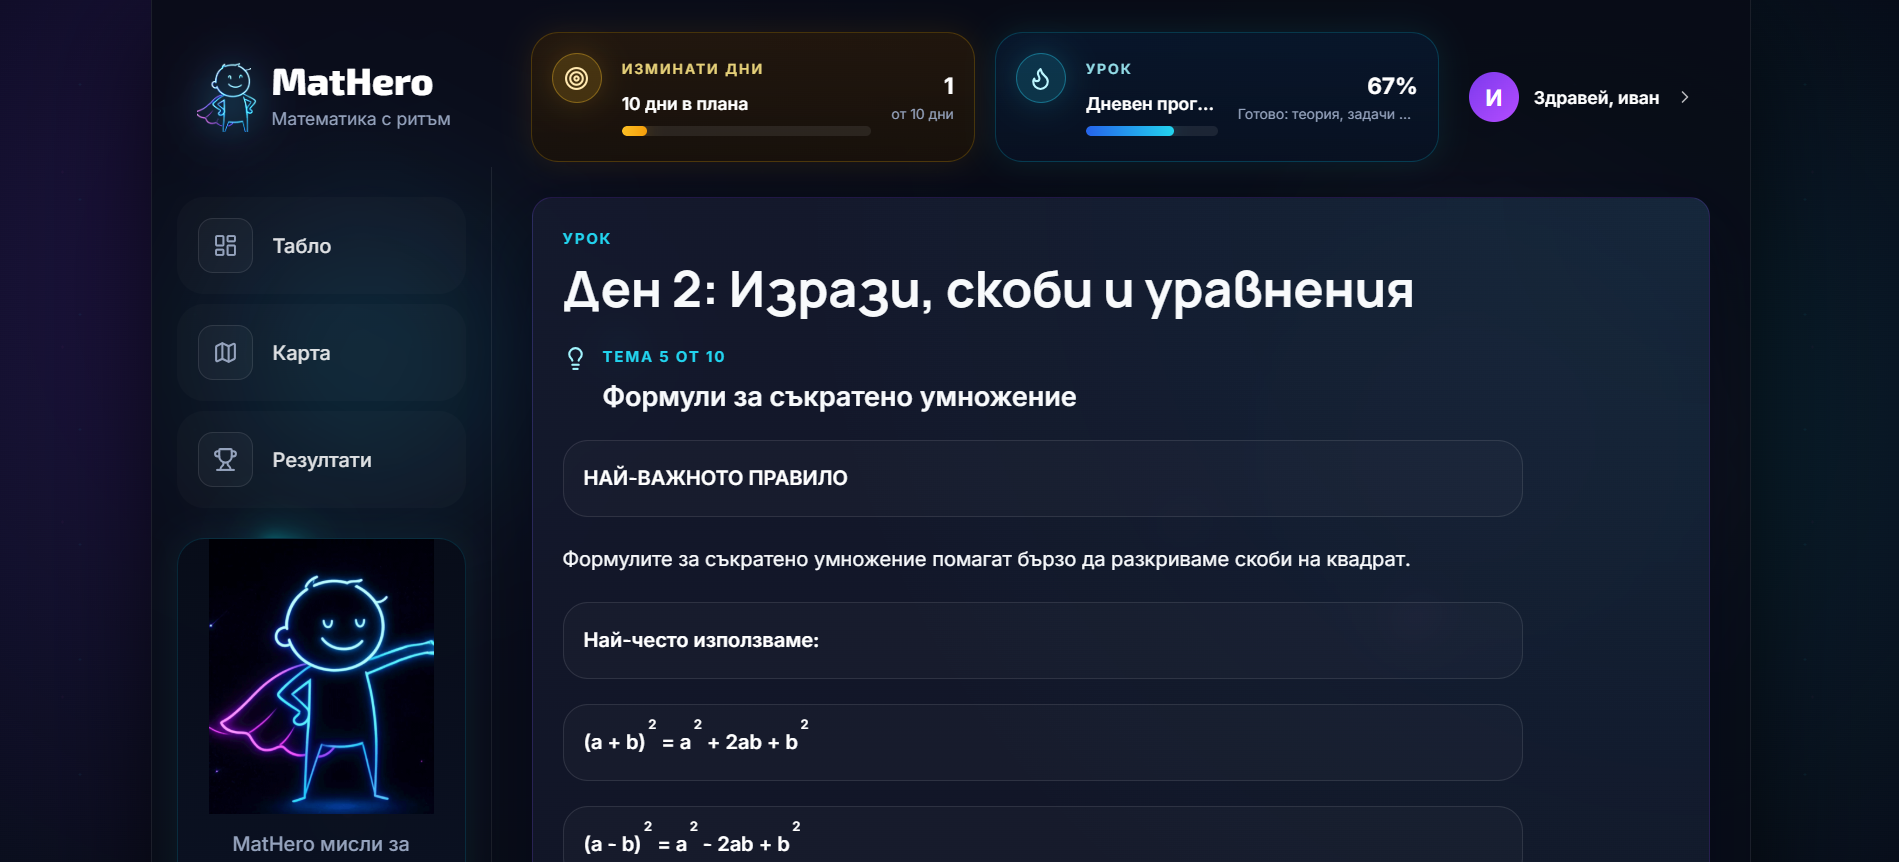Image resolution: width=1899 pixels, height=862 pixels.
Task: Open the Табло menu item
Action: (x=321, y=245)
